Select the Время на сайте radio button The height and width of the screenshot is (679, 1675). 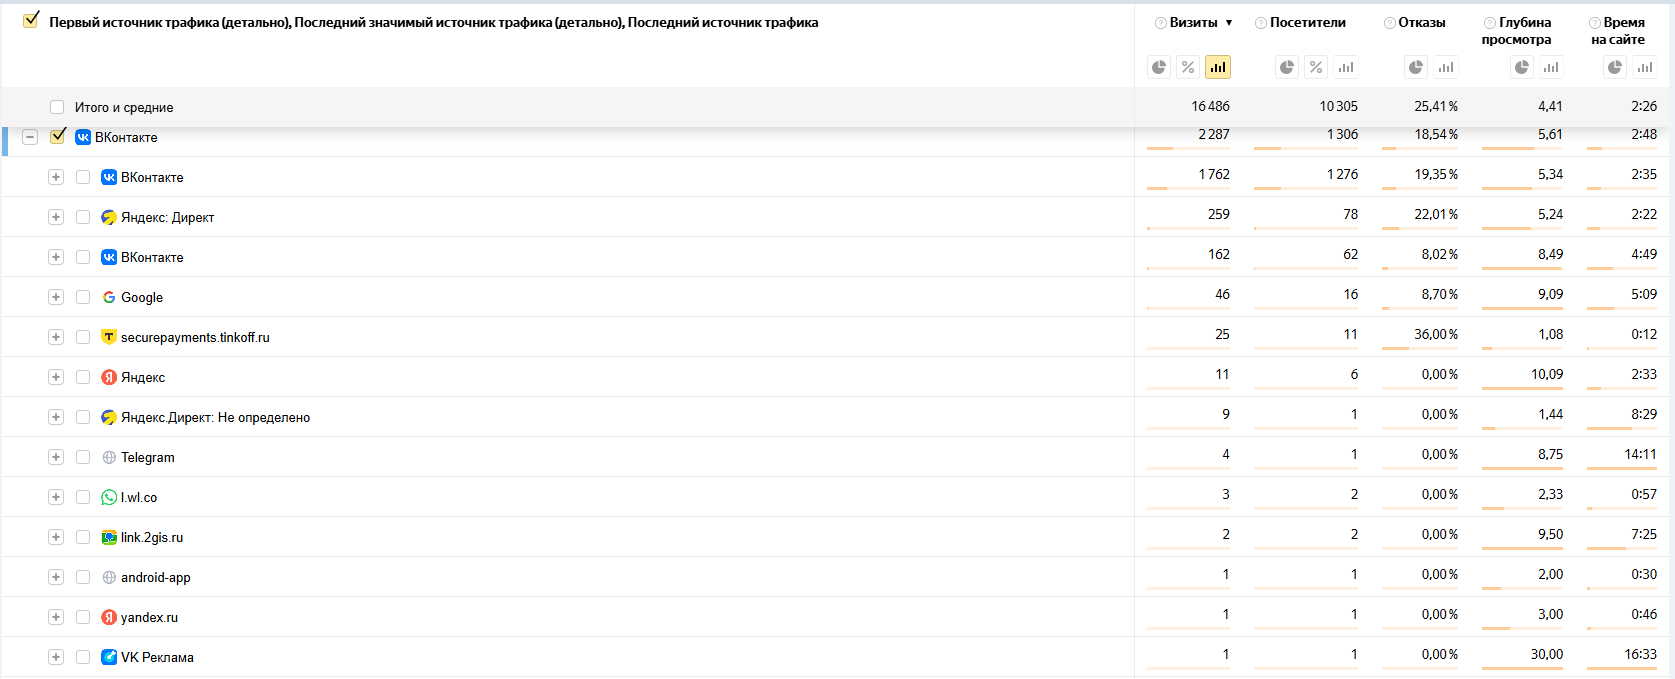[1595, 23]
